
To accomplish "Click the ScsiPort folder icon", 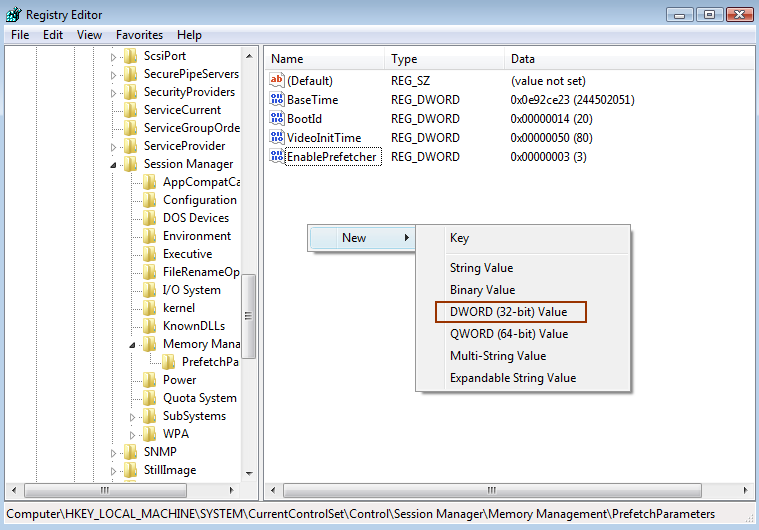I will 130,56.
